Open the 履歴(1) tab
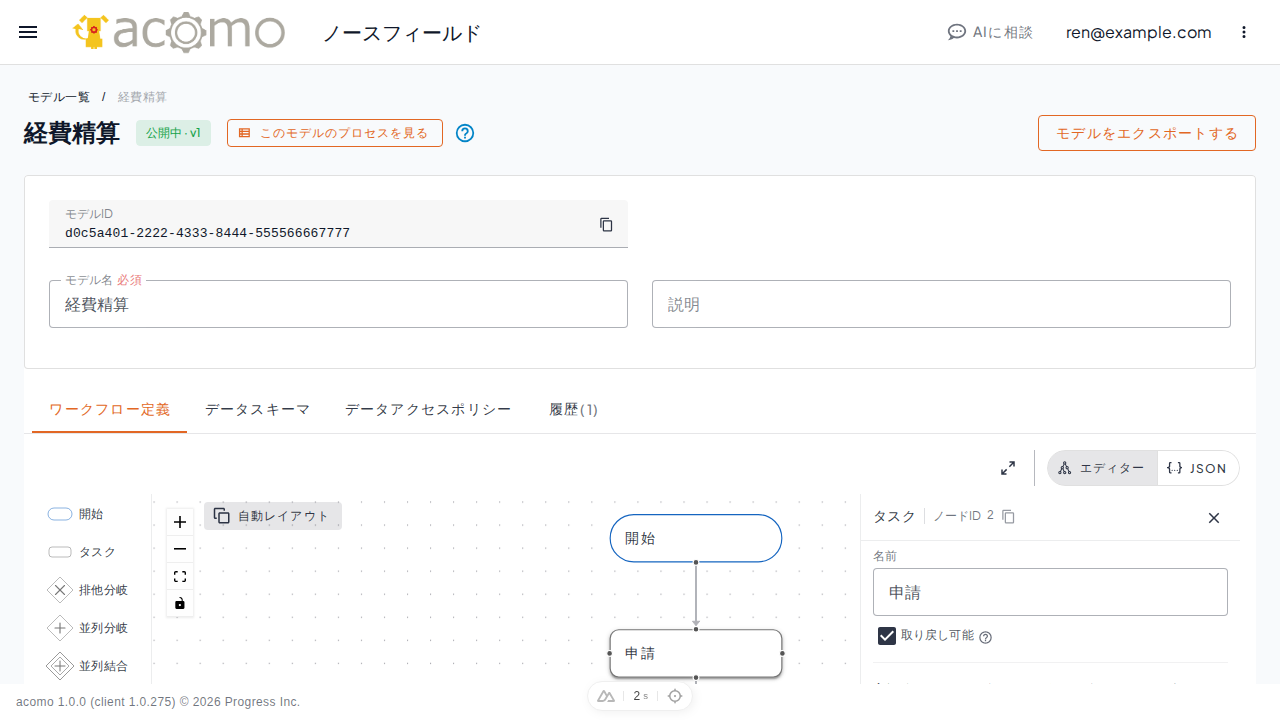The width and height of the screenshot is (1280, 720). (x=574, y=409)
